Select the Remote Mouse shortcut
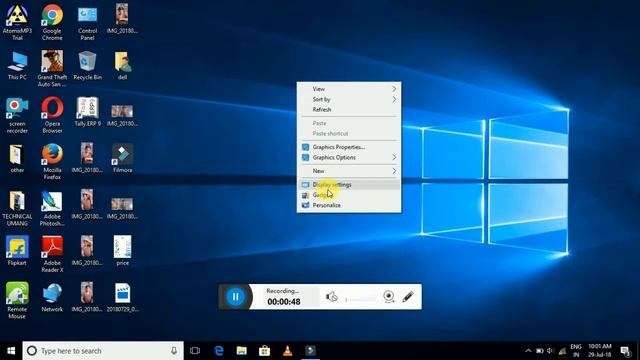This screenshot has height=360, width=640. tap(17, 301)
